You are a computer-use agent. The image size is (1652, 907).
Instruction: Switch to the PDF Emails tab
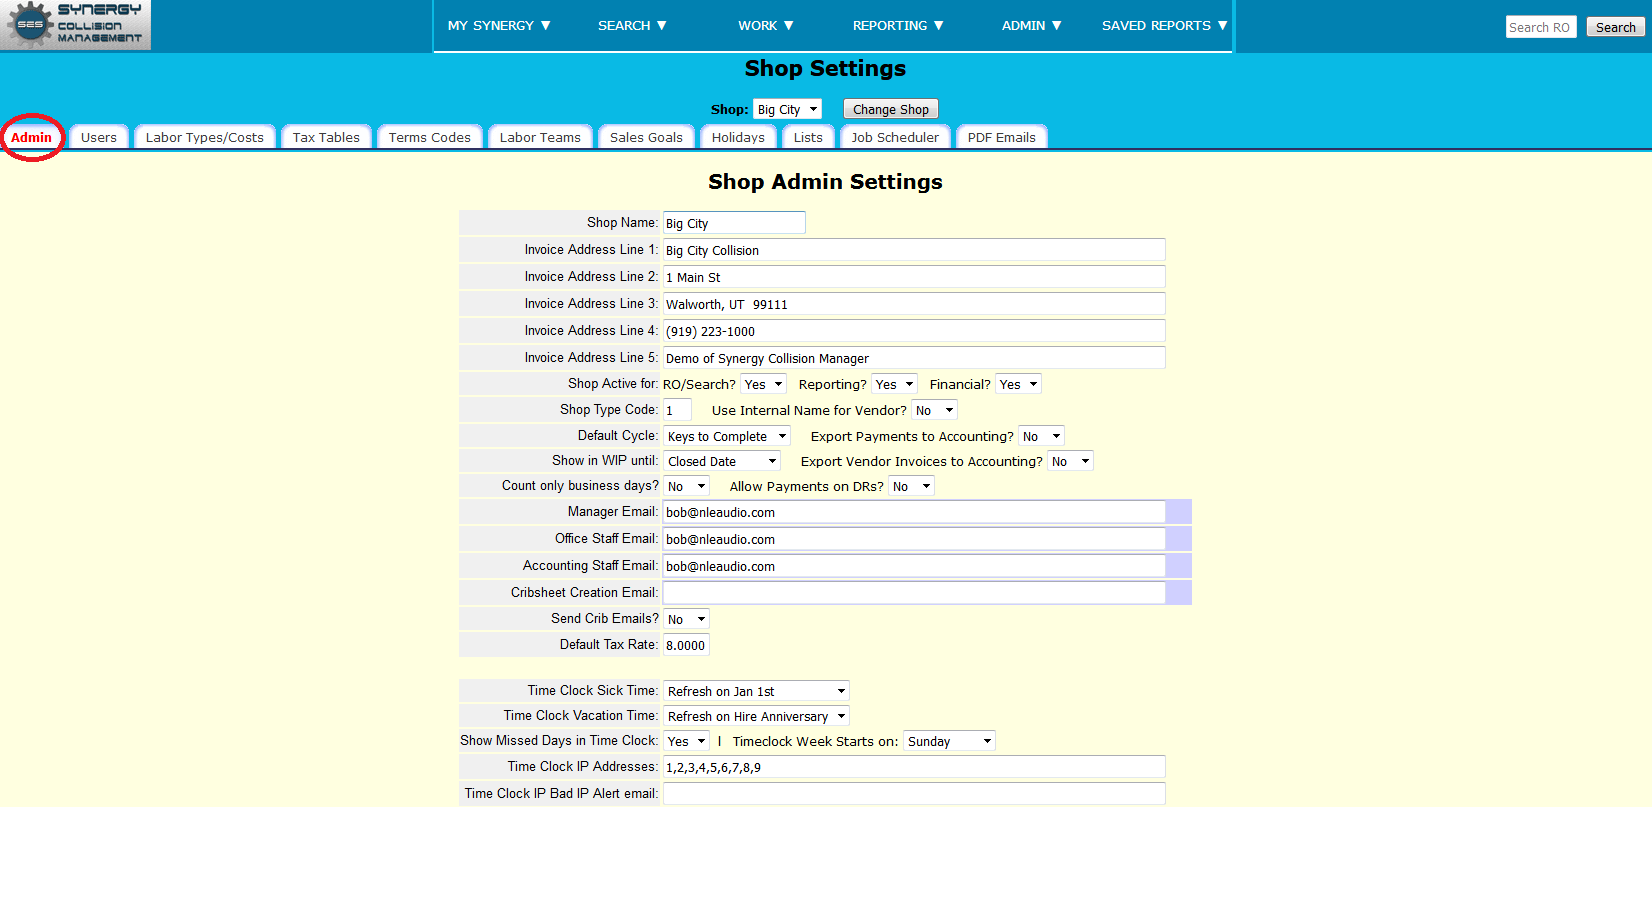(1002, 137)
